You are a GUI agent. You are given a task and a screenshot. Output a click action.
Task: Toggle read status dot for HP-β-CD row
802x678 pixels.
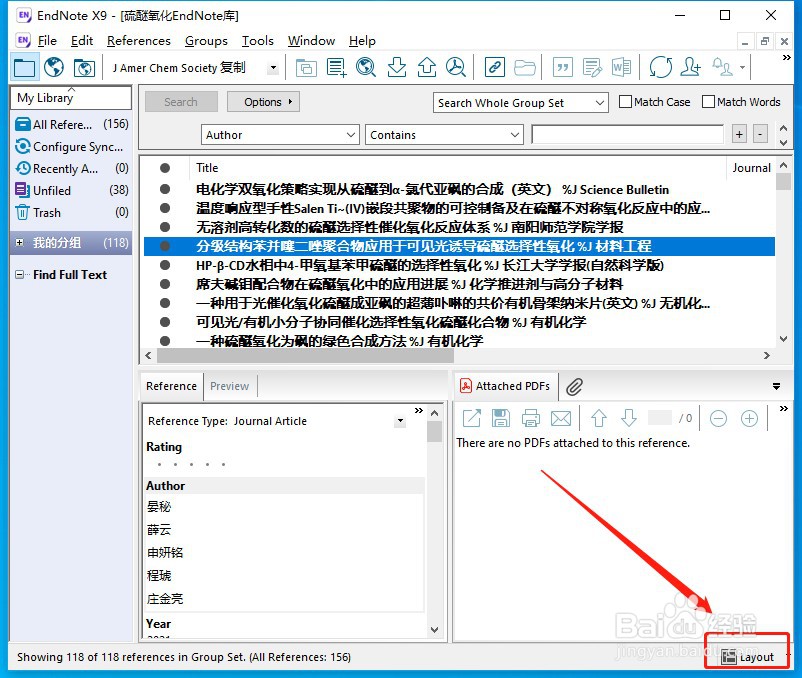(x=165, y=265)
